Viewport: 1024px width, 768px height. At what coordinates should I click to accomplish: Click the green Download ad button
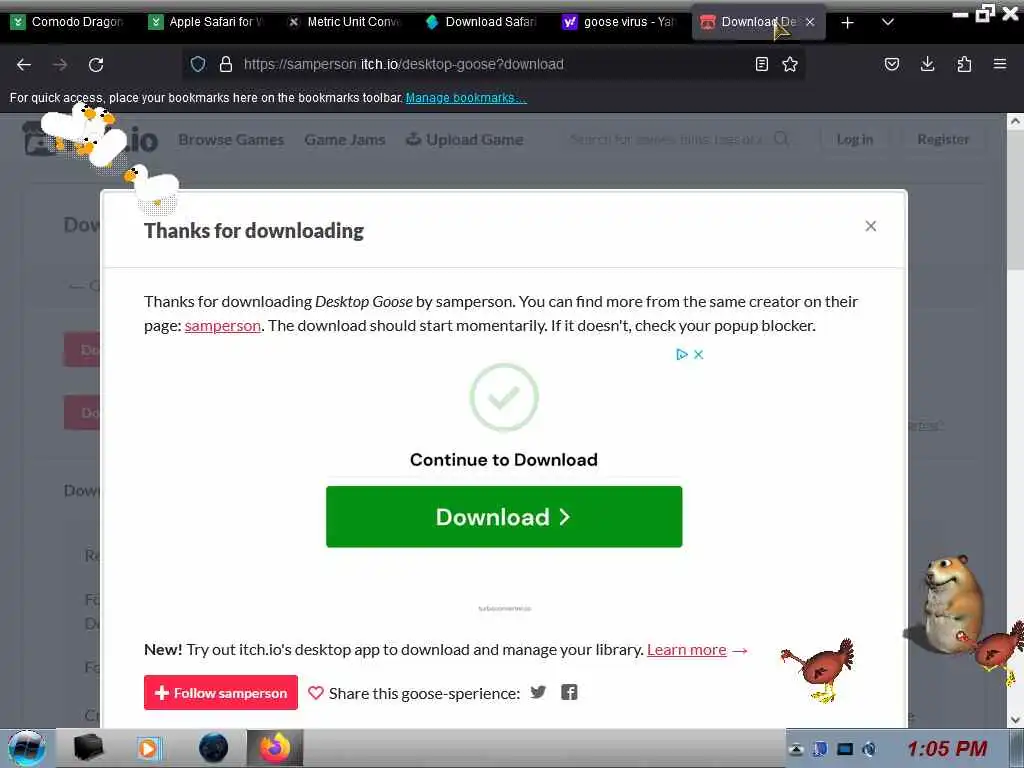coord(504,517)
